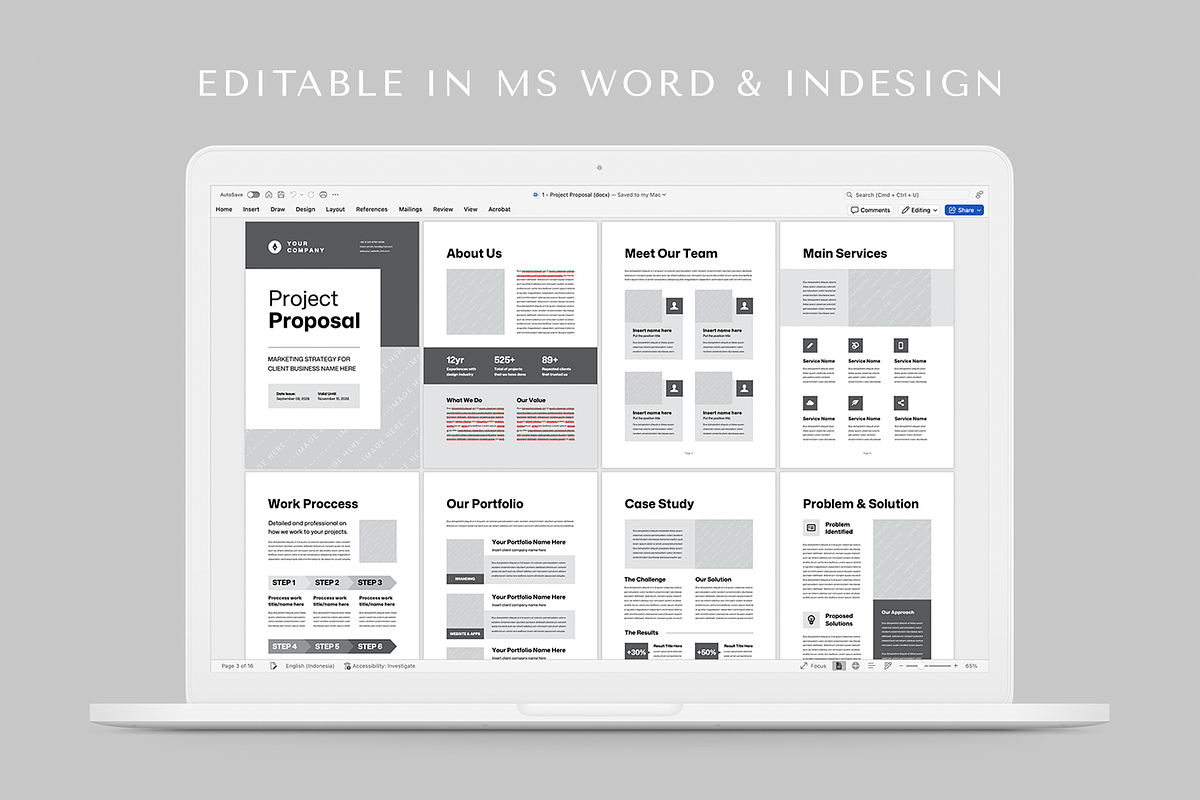Select Print Layout view icon
Viewport: 1200px width, 800px height.
click(839, 666)
